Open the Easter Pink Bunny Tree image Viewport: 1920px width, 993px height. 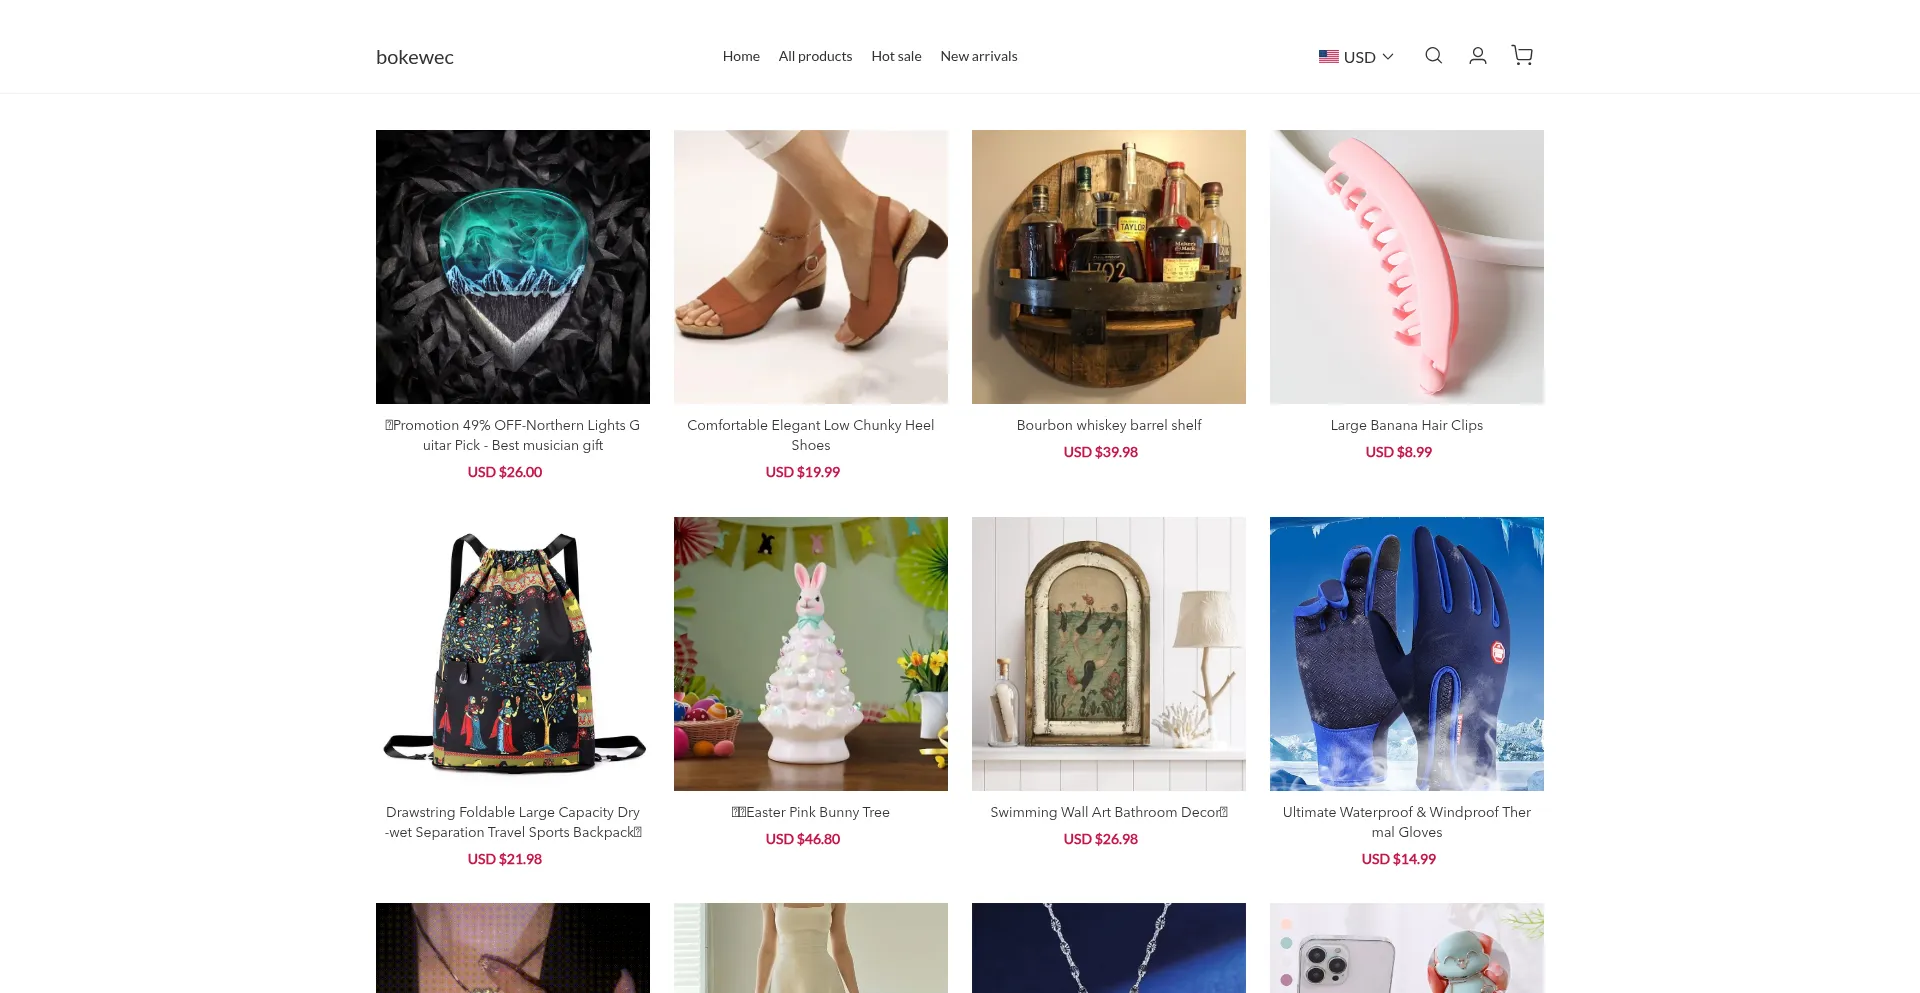[811, 654]
